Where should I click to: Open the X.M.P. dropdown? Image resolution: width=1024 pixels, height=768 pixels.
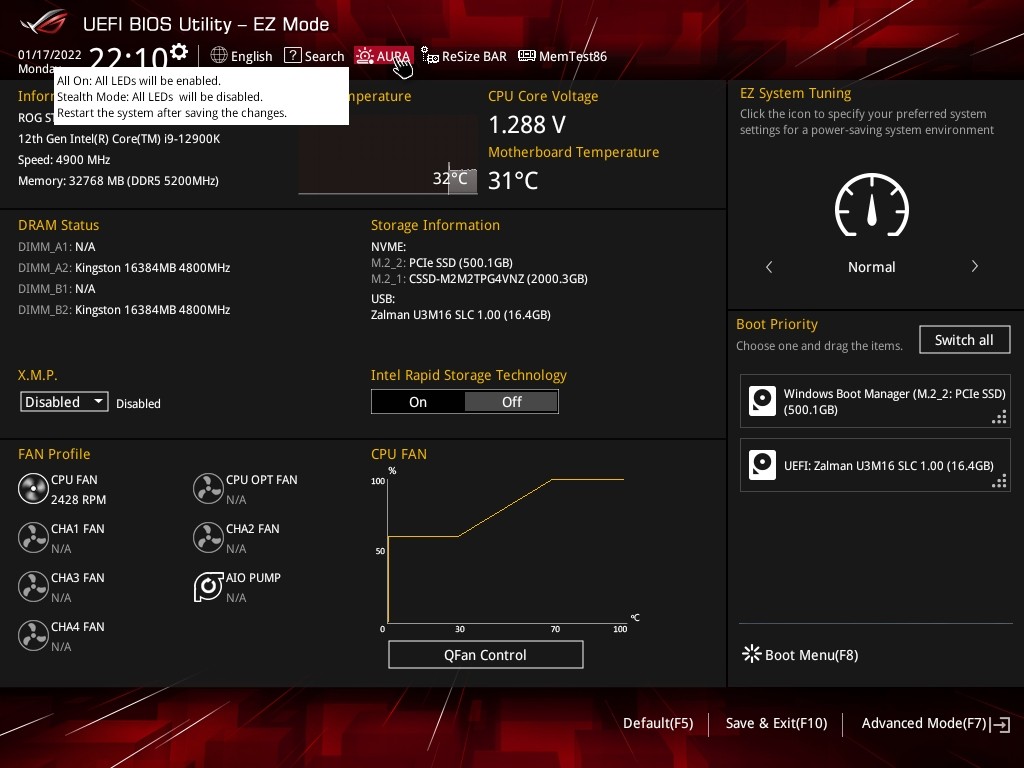tap(64, 402)
